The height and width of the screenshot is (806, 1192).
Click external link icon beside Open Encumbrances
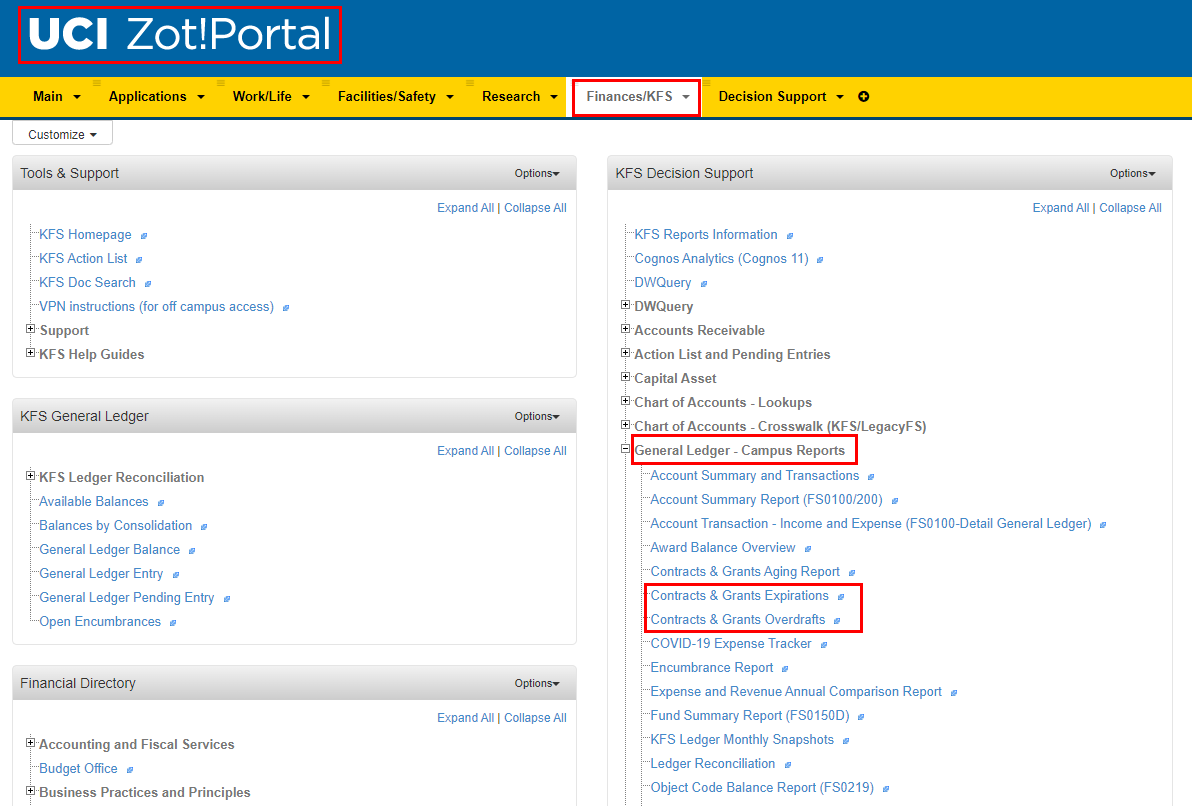click(173, 623)
